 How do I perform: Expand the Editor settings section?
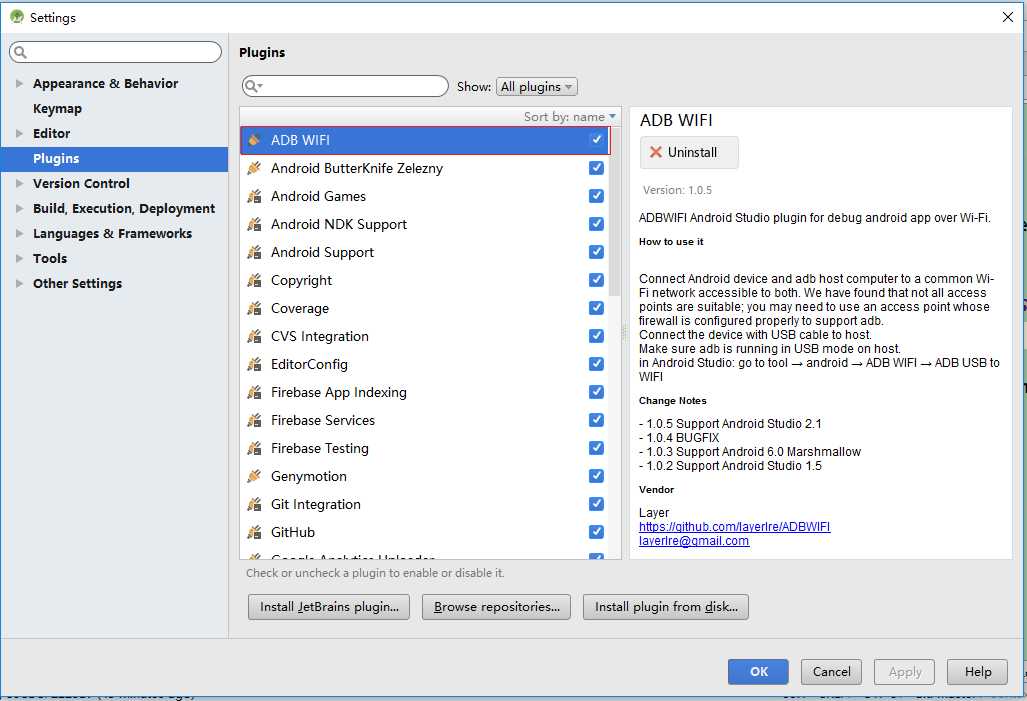[19, 133]
